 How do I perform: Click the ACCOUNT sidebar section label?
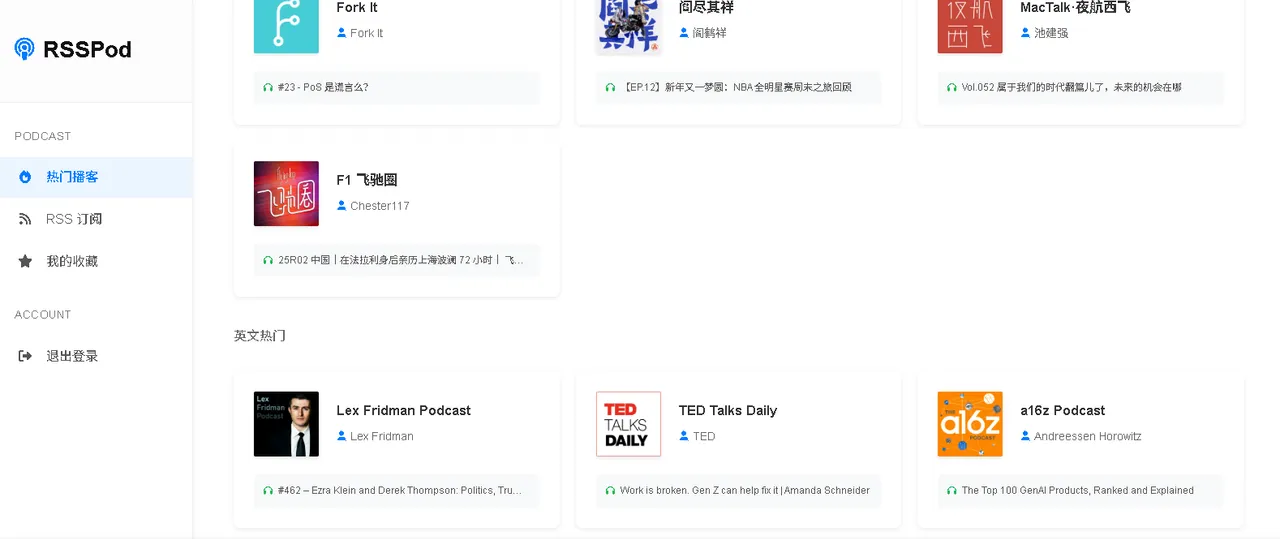click(43, 314)
